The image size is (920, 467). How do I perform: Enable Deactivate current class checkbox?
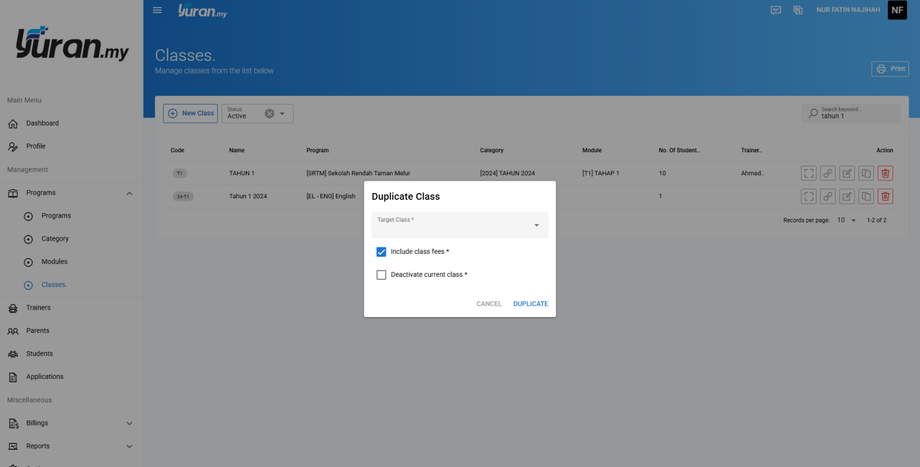(381, 275)
